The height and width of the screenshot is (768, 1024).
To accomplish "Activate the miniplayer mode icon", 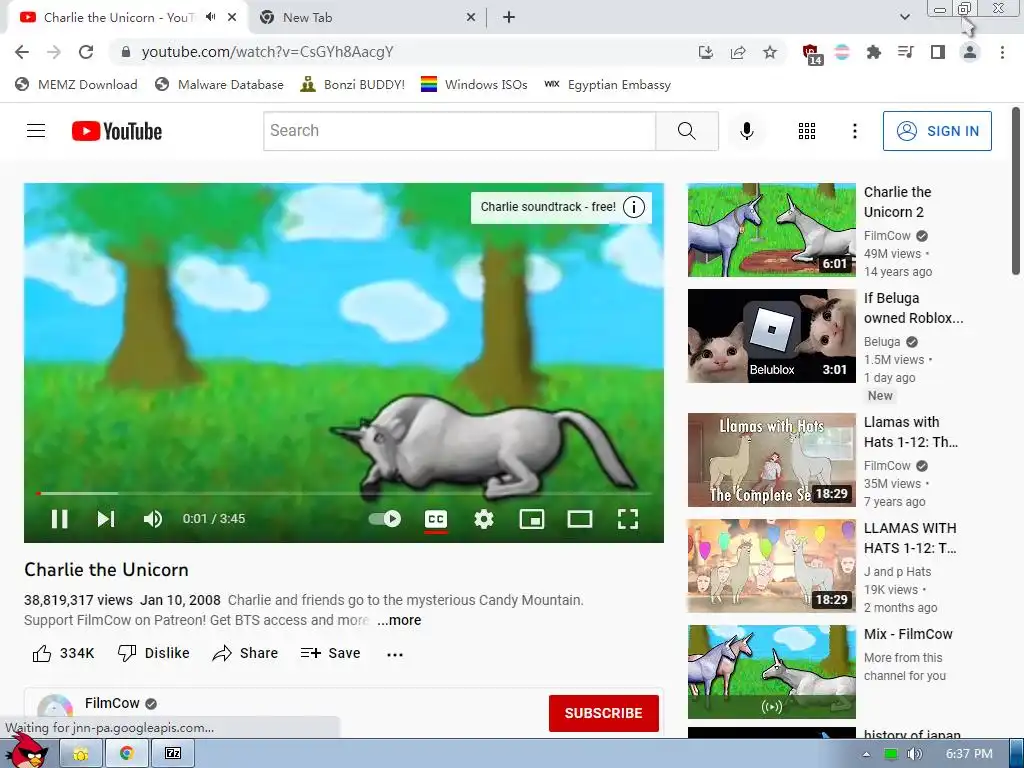I will [532, 519].
